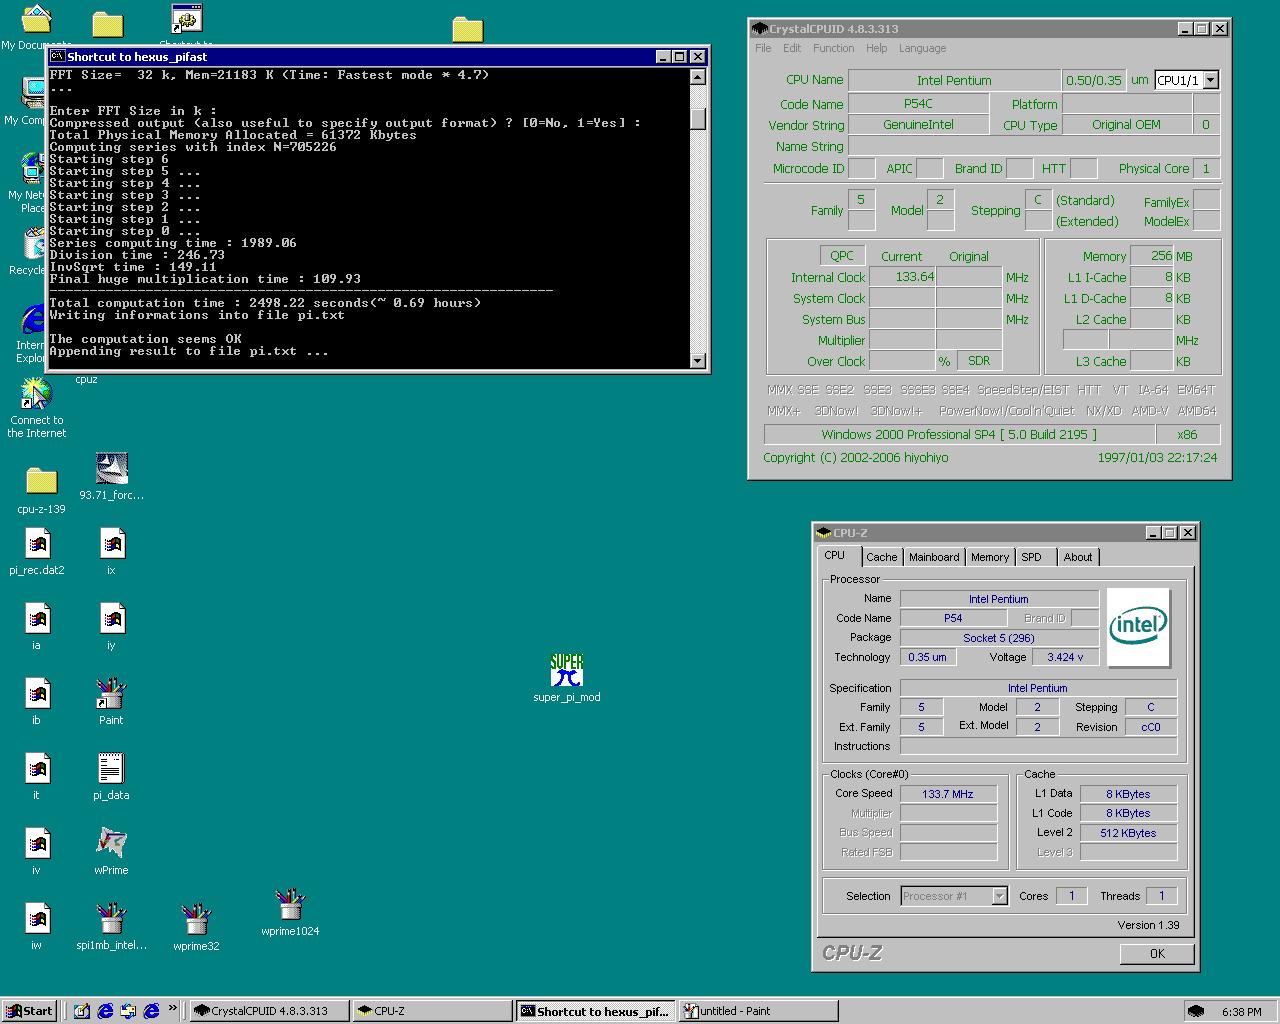
Task: Open the Language menu in CrystalCPUID
Action: coord(922,48)
